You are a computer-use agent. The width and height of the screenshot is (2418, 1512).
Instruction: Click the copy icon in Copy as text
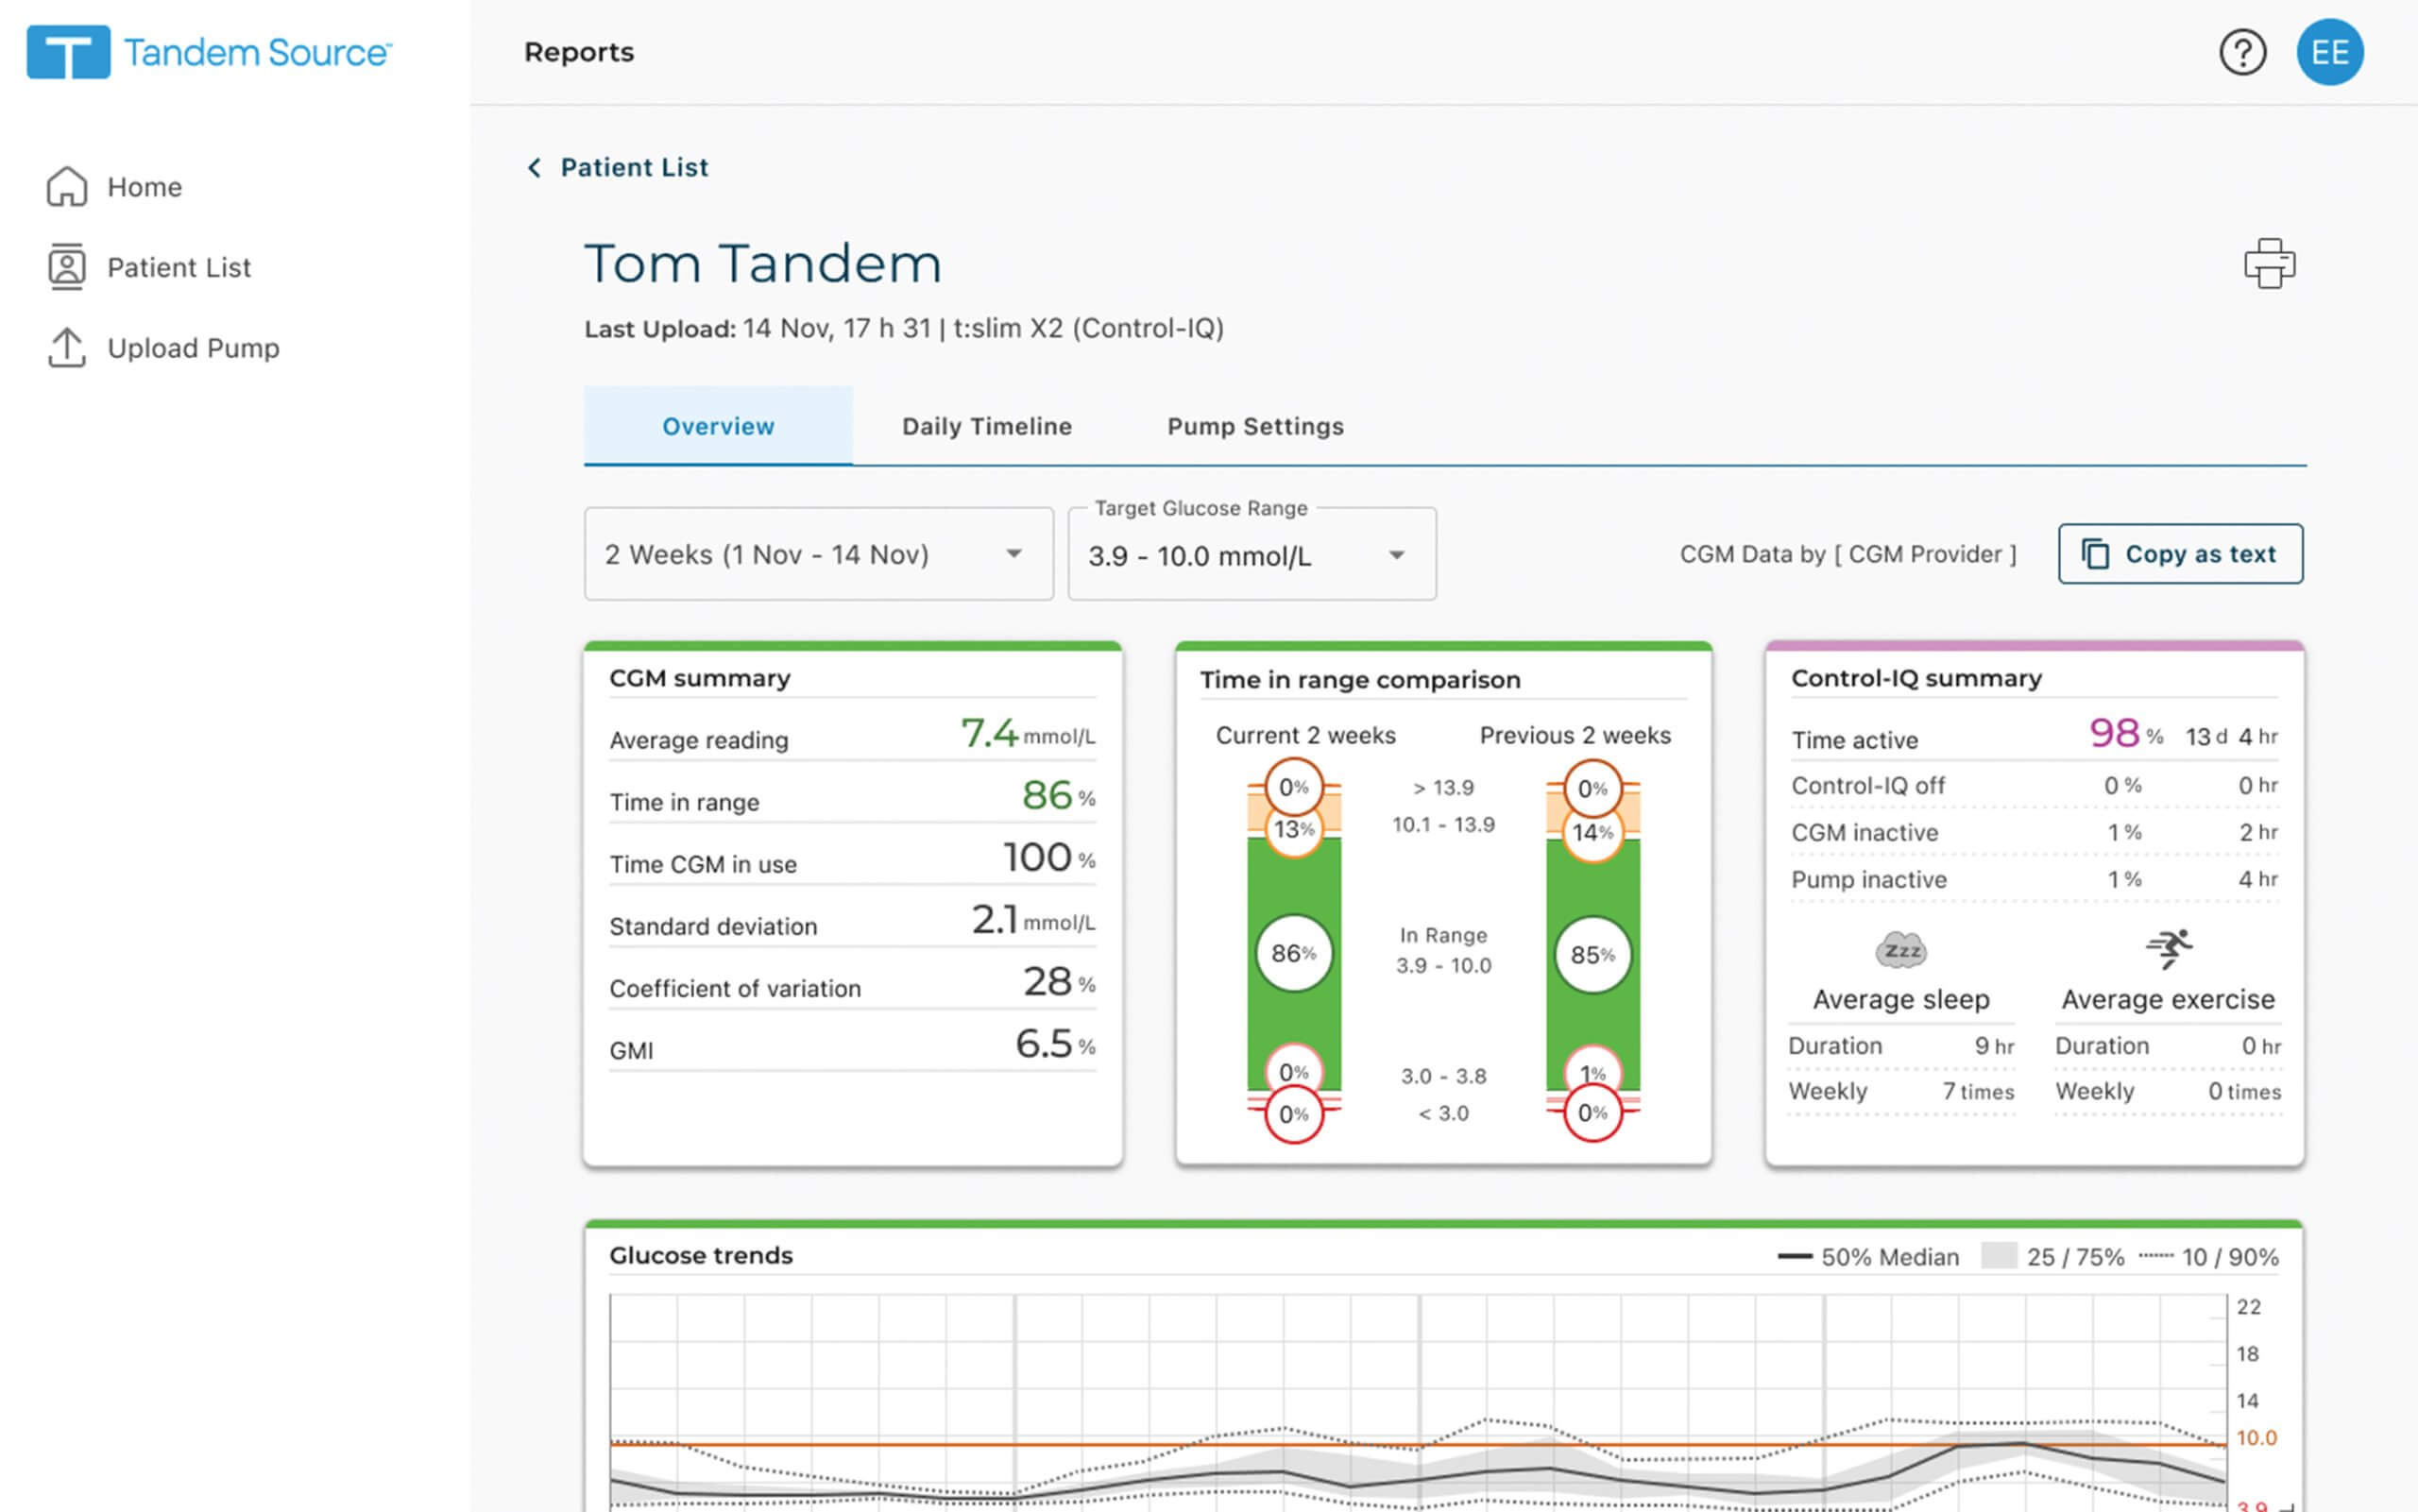click(x=2095, y=554)
